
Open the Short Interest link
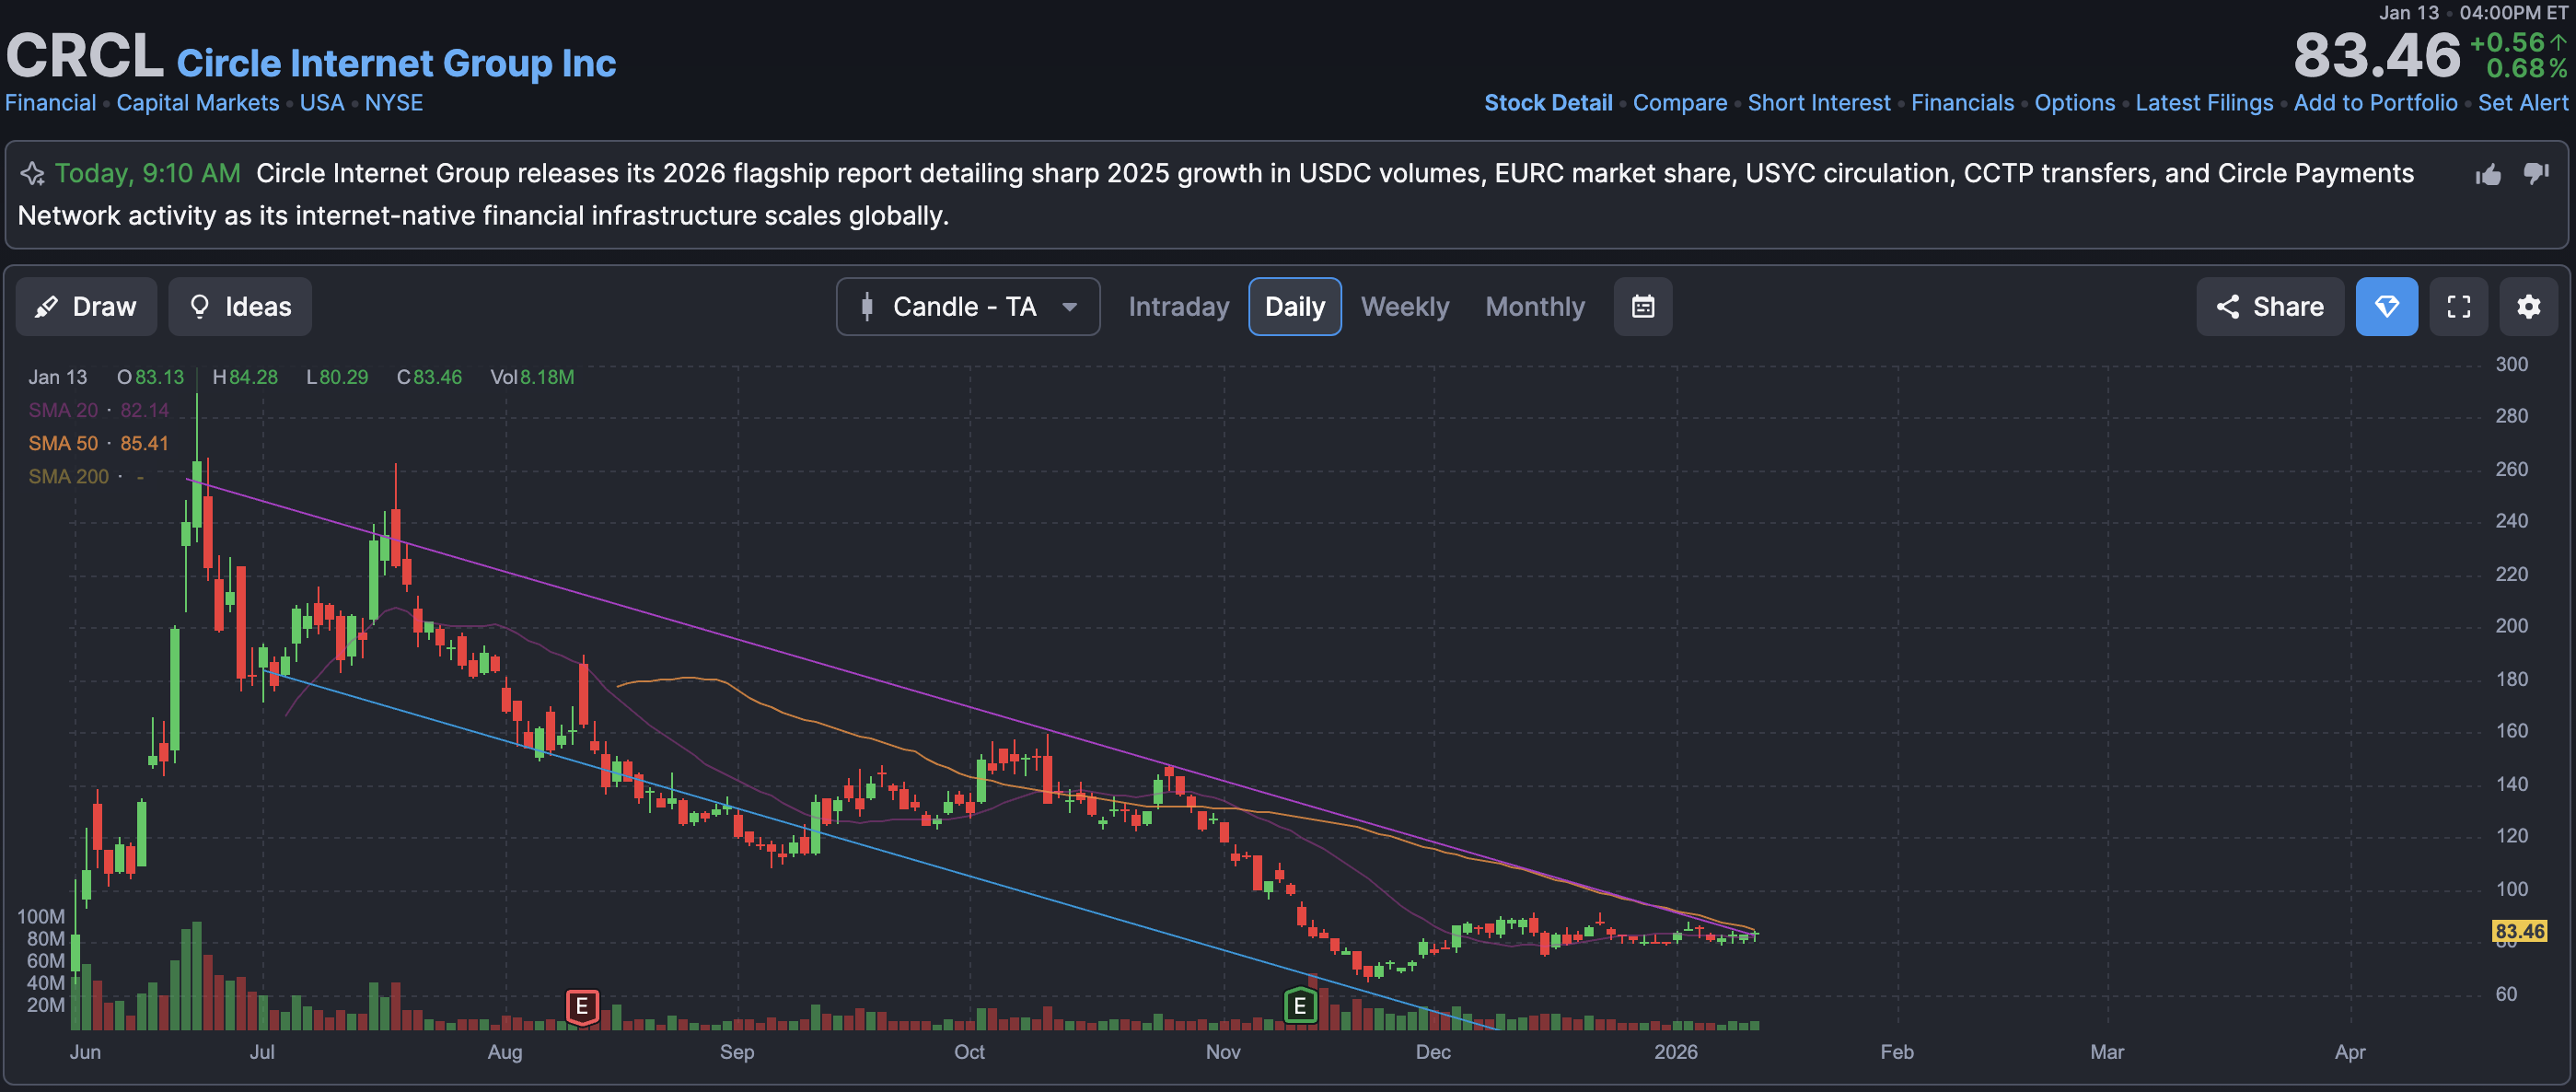click(1818, 103)
